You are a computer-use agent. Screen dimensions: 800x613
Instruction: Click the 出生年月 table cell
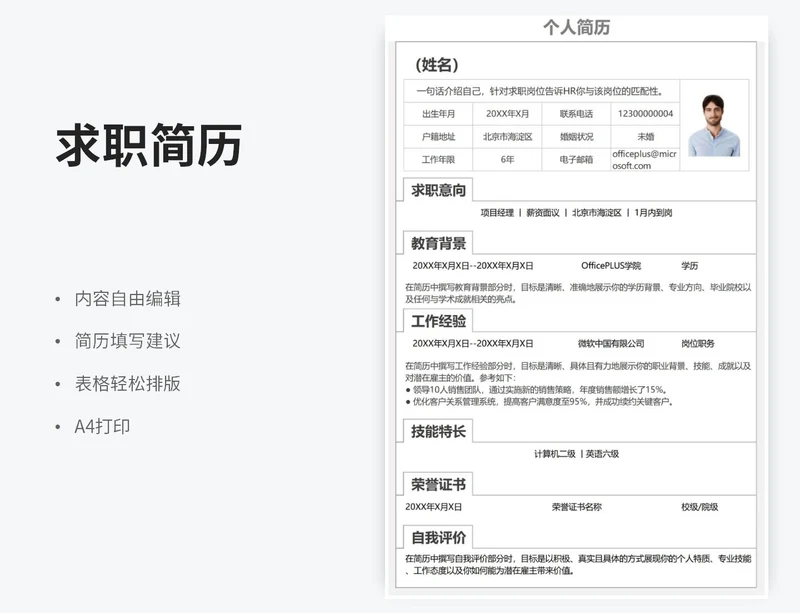click(x=438, y=114)
